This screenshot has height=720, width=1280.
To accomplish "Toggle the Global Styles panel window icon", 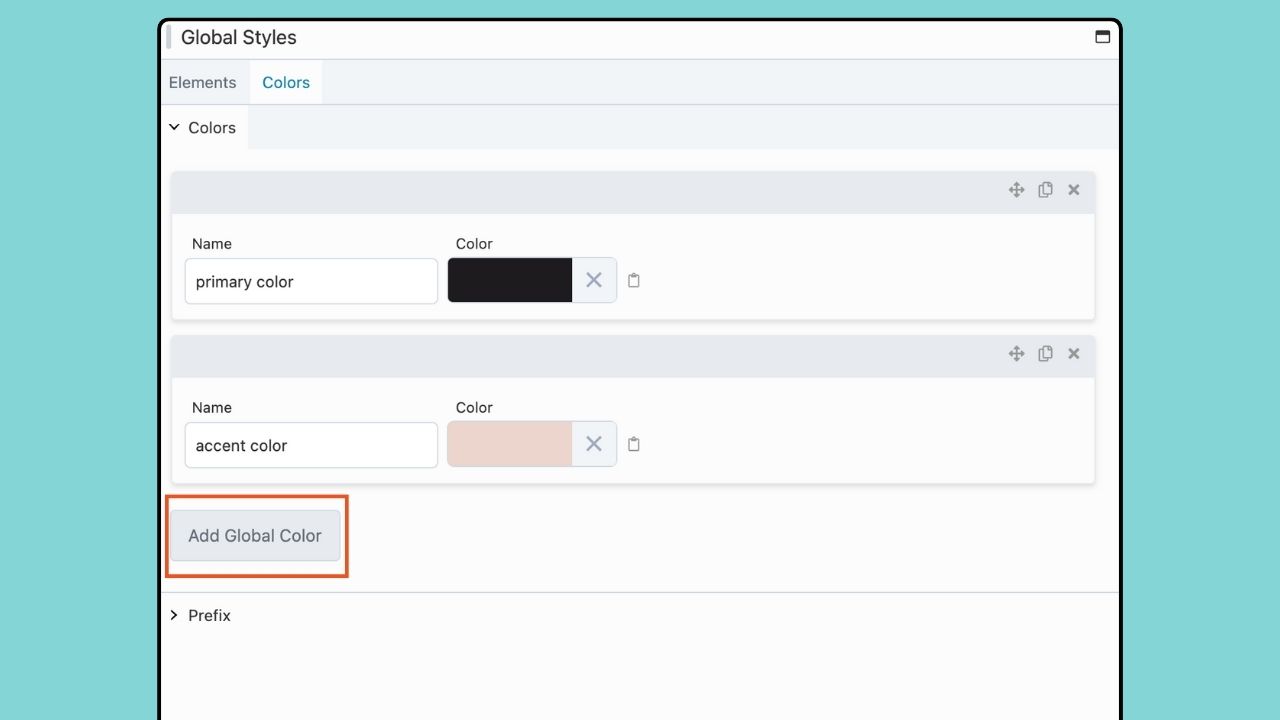I will [1102, 37].
